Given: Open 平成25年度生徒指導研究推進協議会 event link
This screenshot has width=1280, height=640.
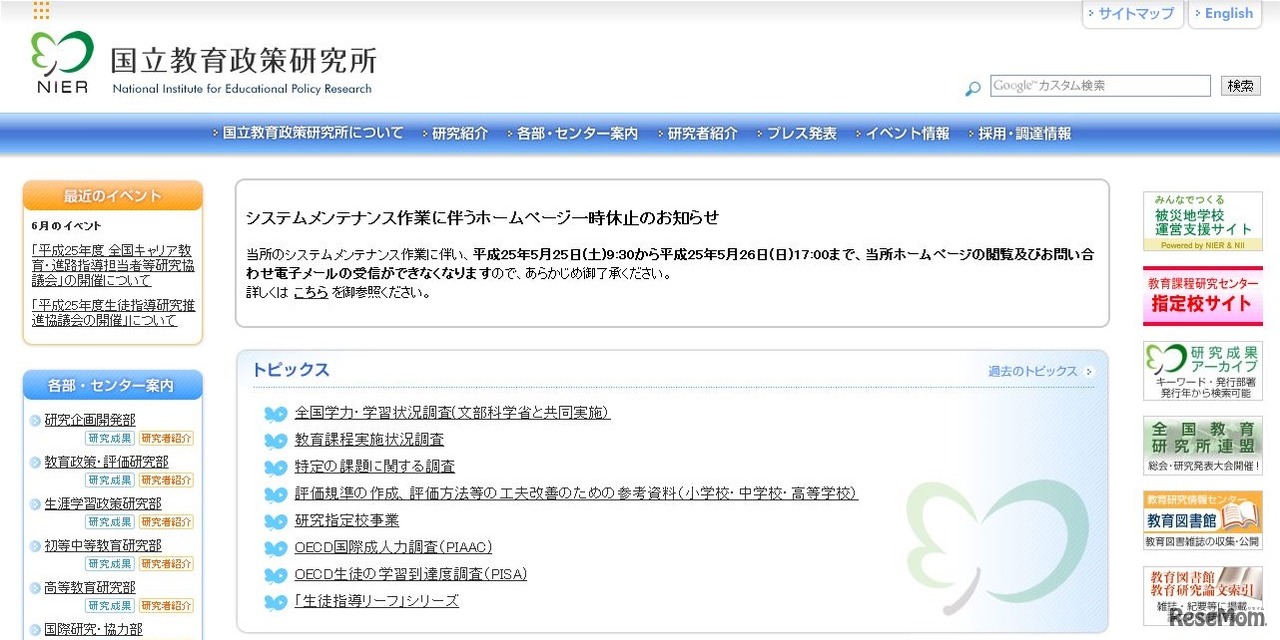Looking at the screenshot, I should point(113,313).
